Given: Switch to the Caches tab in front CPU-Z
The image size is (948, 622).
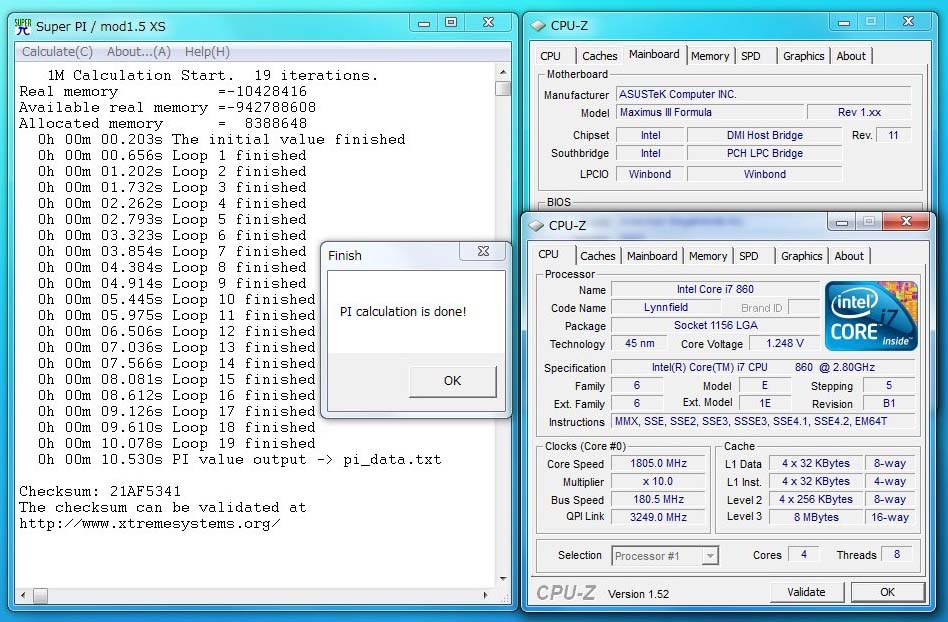Looking at the screenshot, I should click(598, 256).
